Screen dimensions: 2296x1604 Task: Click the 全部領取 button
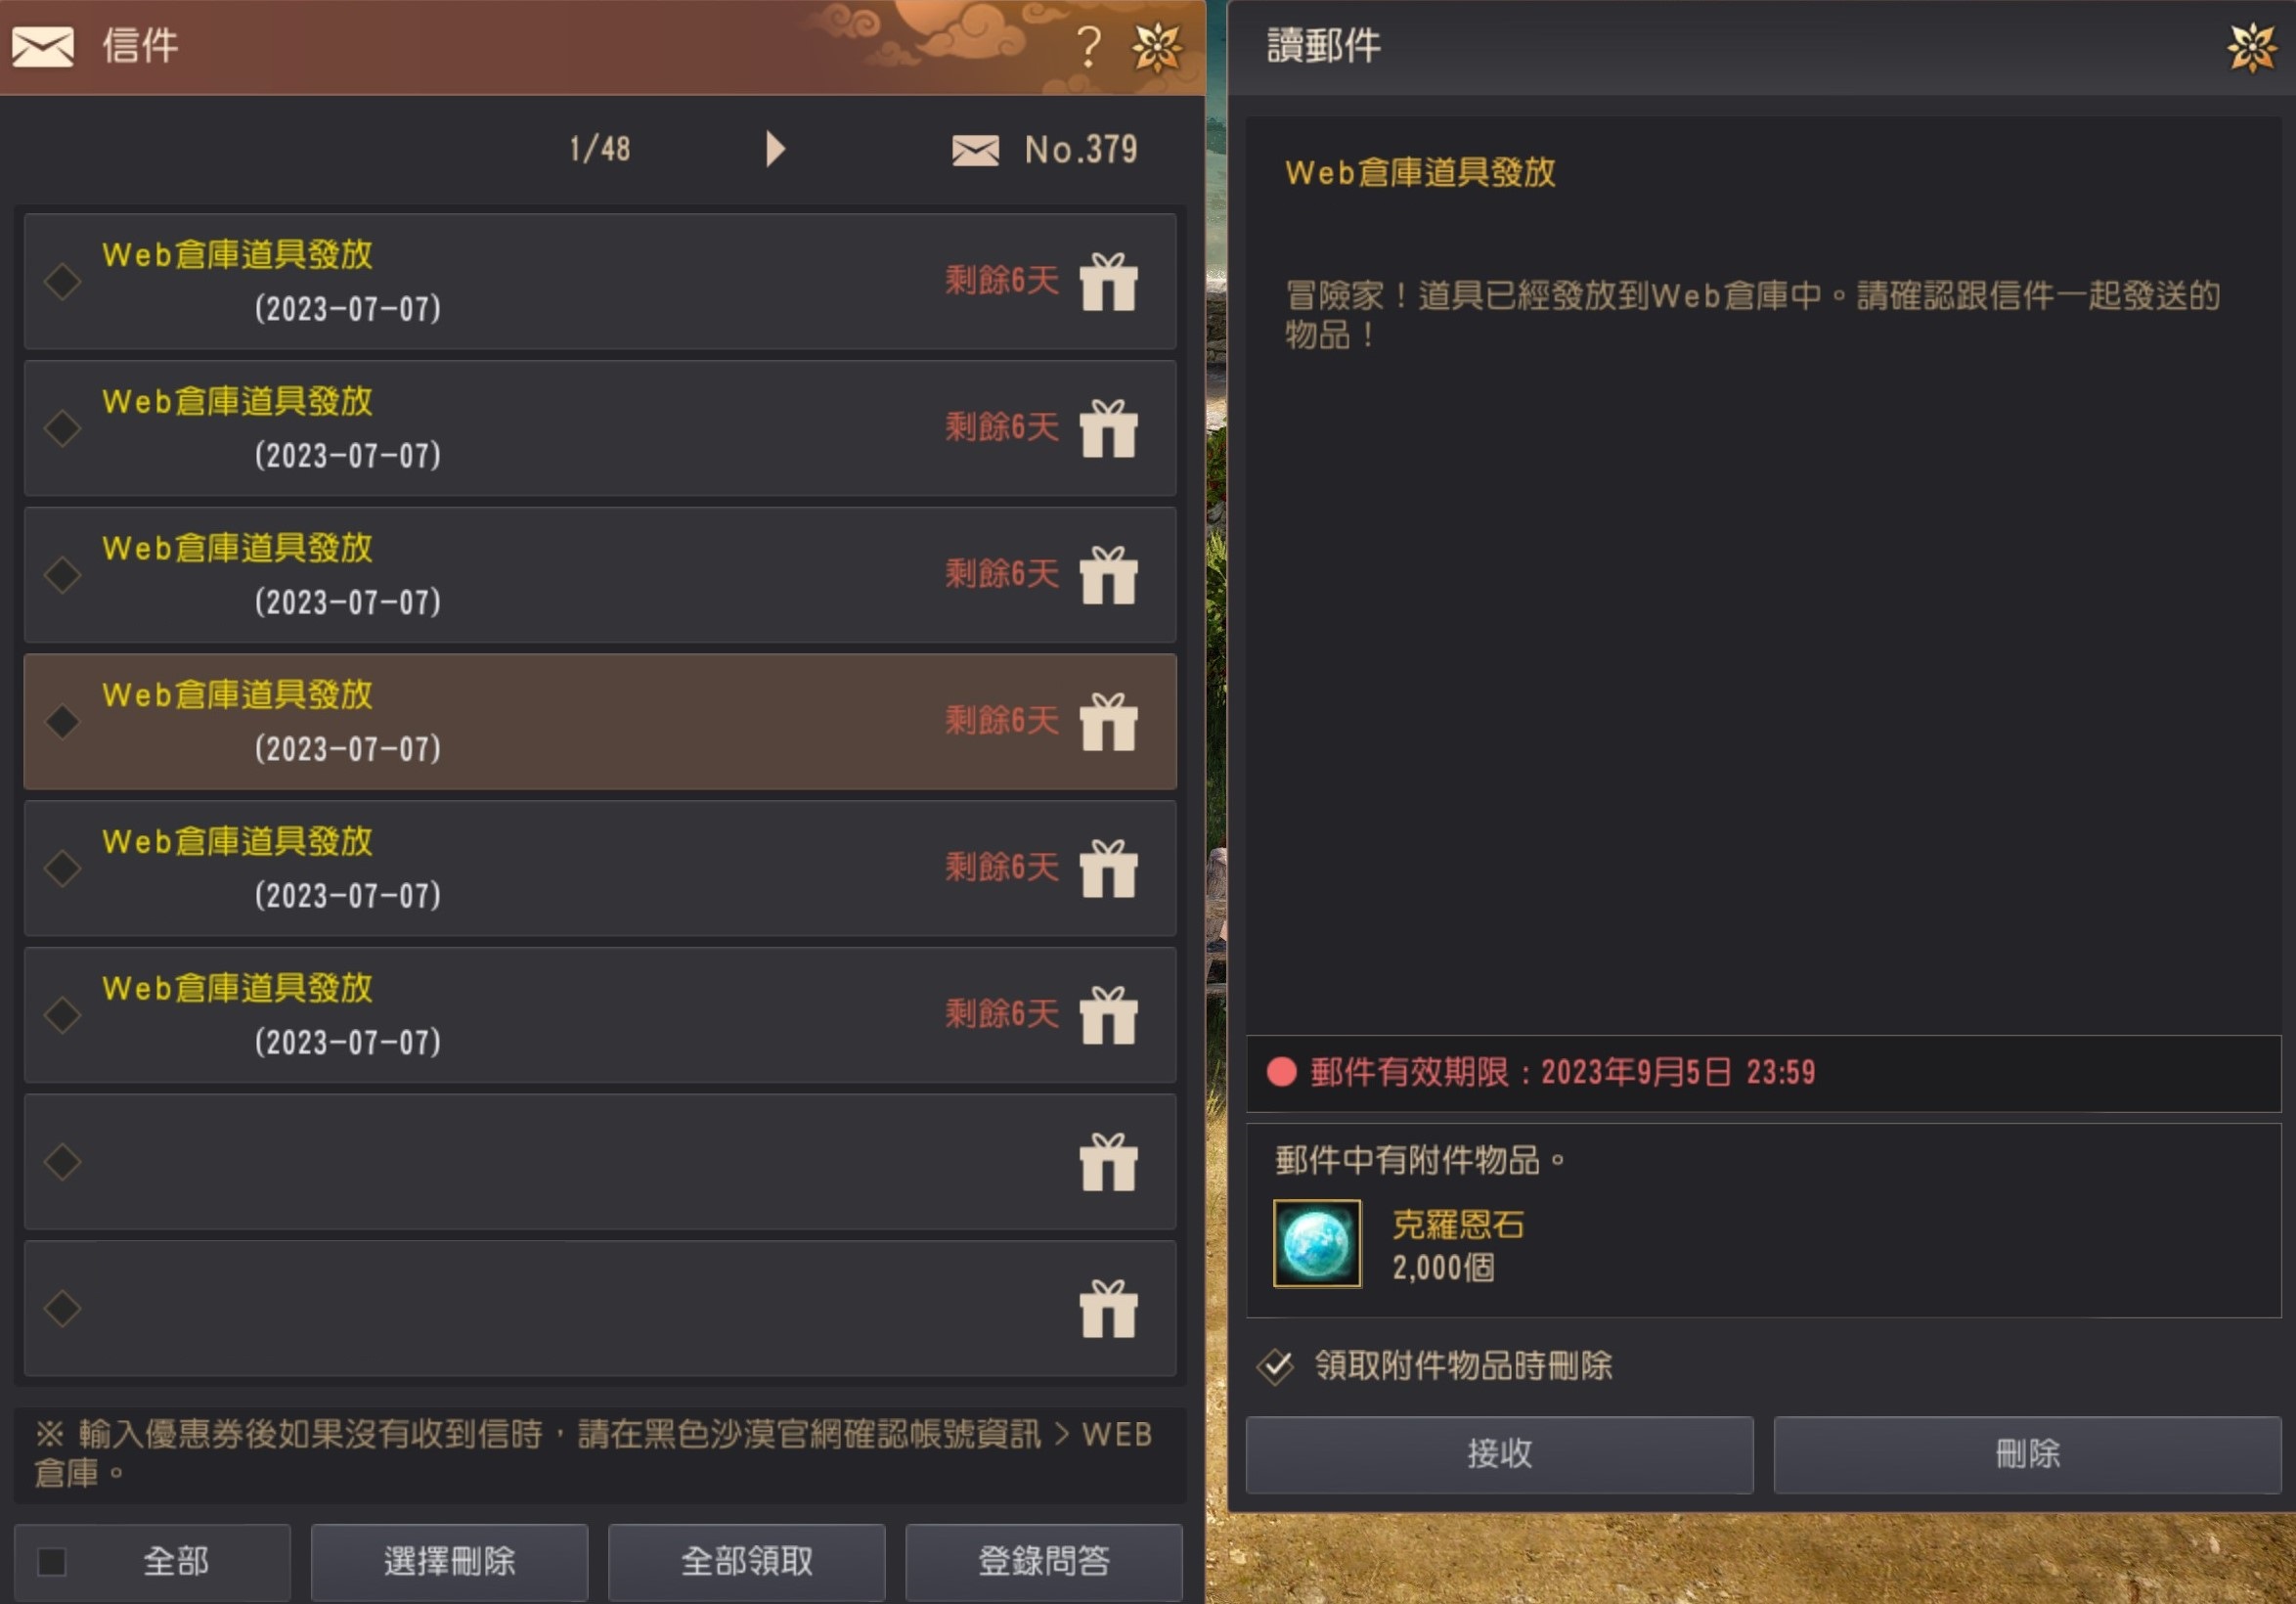tap(746, 1561)
